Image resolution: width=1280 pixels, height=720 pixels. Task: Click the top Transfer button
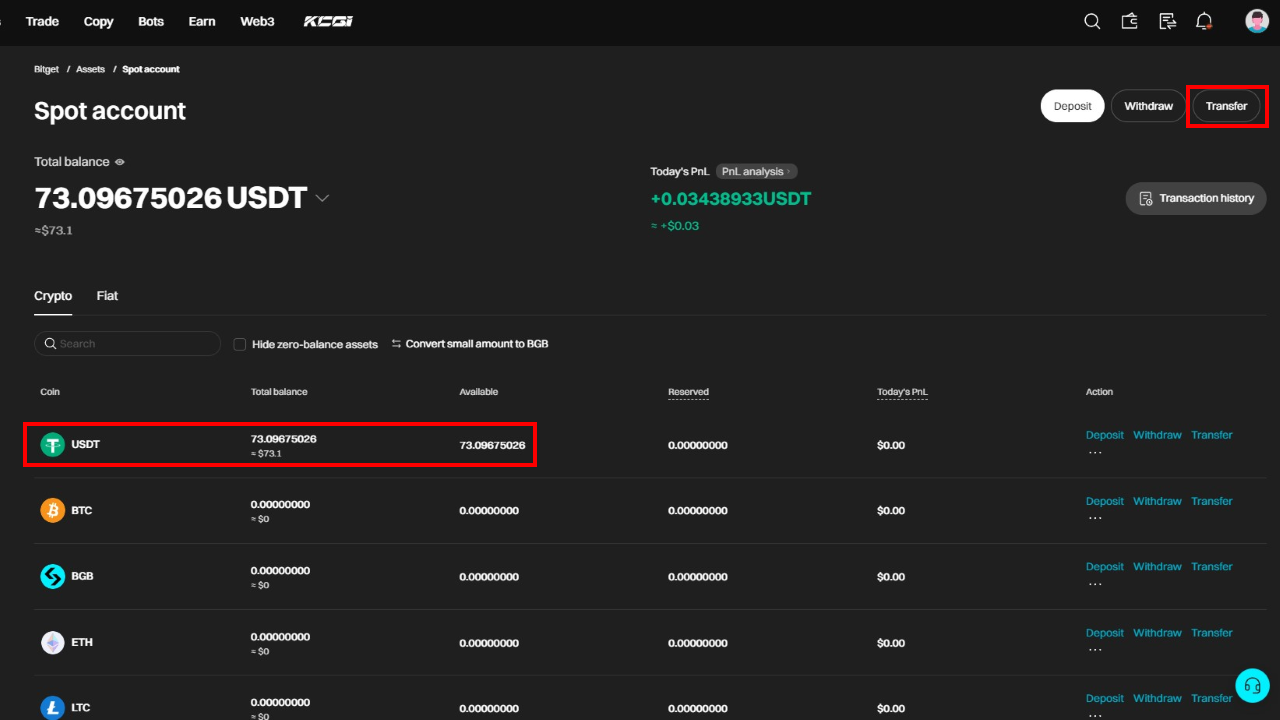pyautogui.click(x=1226, y=106)
